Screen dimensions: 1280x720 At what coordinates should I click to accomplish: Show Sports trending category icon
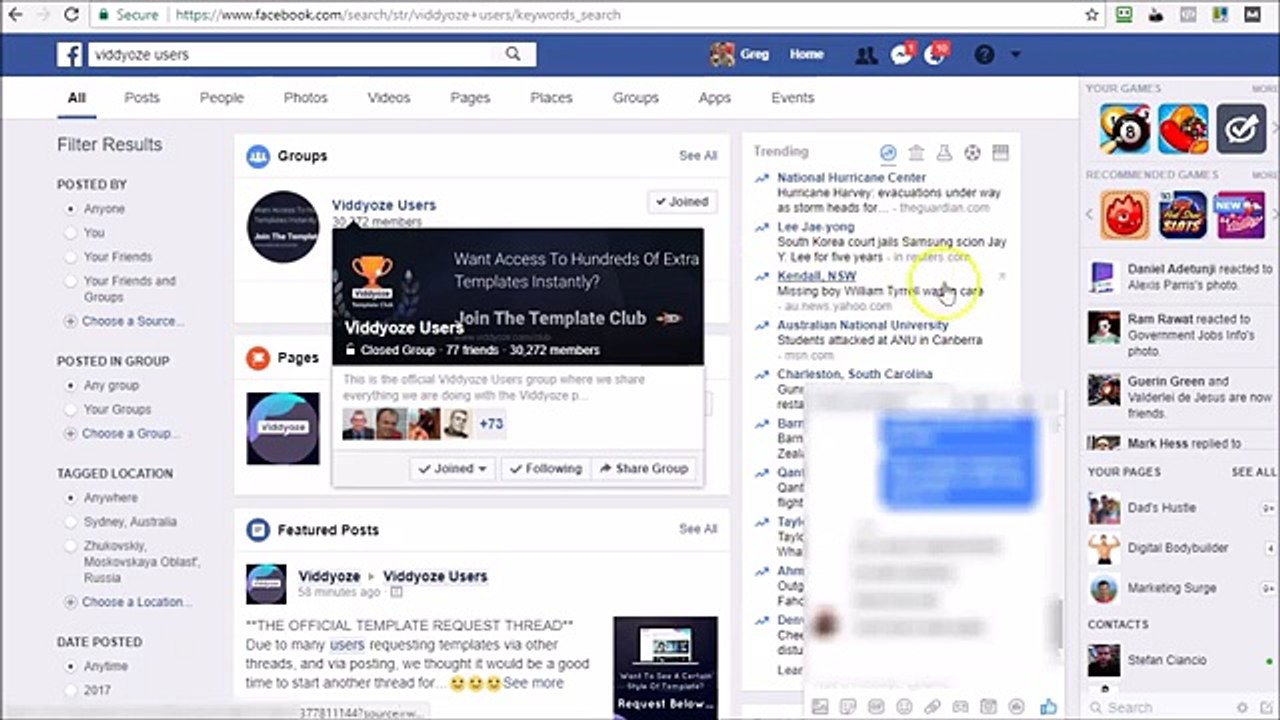(972, 152)
